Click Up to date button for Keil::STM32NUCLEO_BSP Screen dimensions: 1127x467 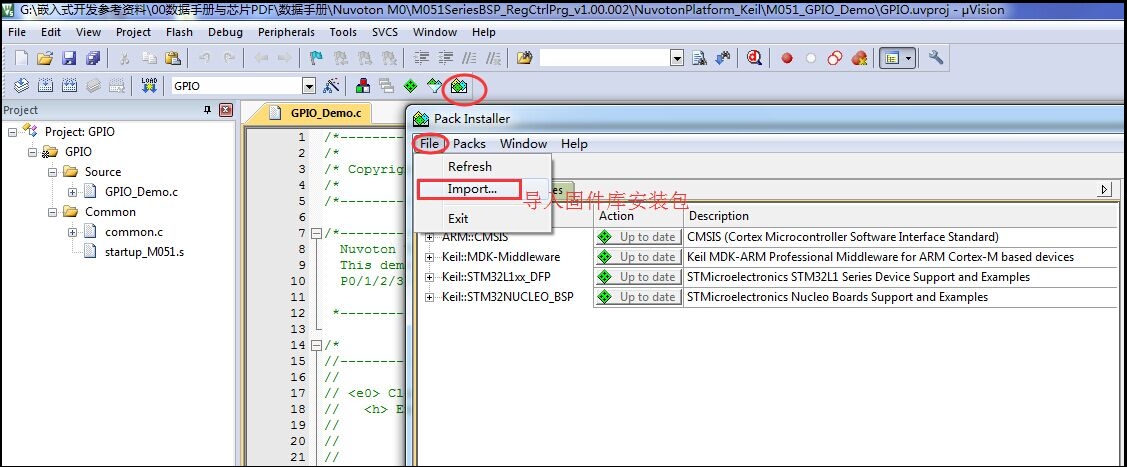click(x=638, y=297)
